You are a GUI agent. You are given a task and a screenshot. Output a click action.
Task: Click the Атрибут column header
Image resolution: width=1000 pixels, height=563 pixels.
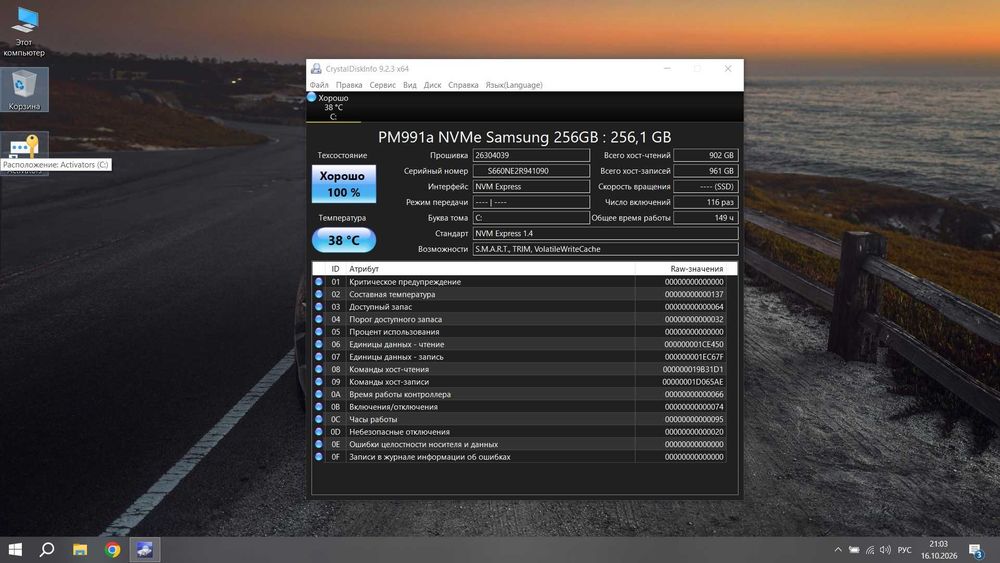pos(490,268)
